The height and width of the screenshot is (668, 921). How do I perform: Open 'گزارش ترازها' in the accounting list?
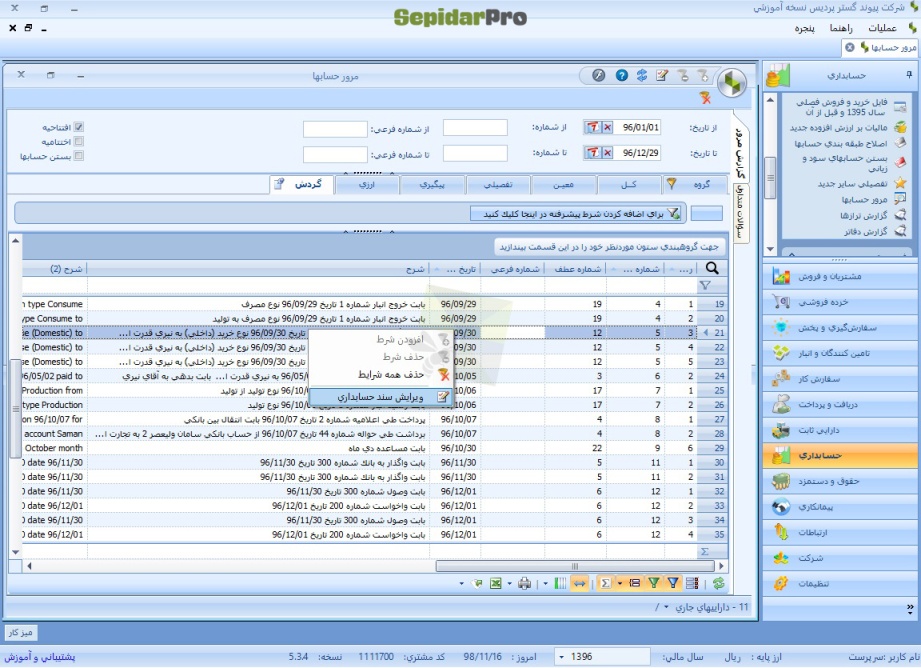[x=863, y=216]
